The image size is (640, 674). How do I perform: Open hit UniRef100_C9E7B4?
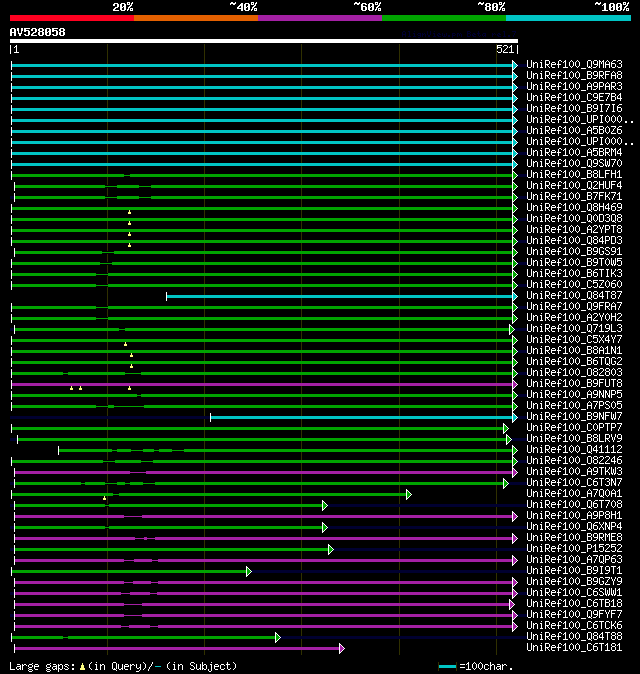pyautogui.click(x=574, y=98)
